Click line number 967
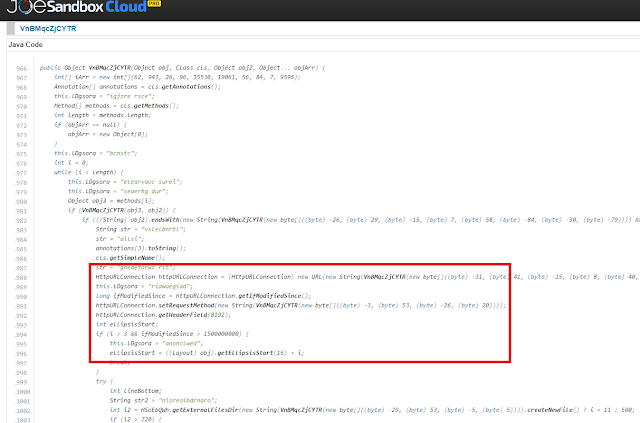Image resolution: width=640 pixels, height=423 pixels. click(x=22, y=78)
